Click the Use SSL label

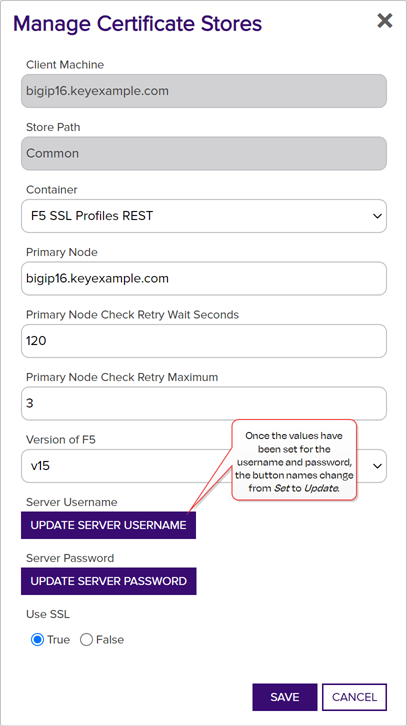click(48, 614)
